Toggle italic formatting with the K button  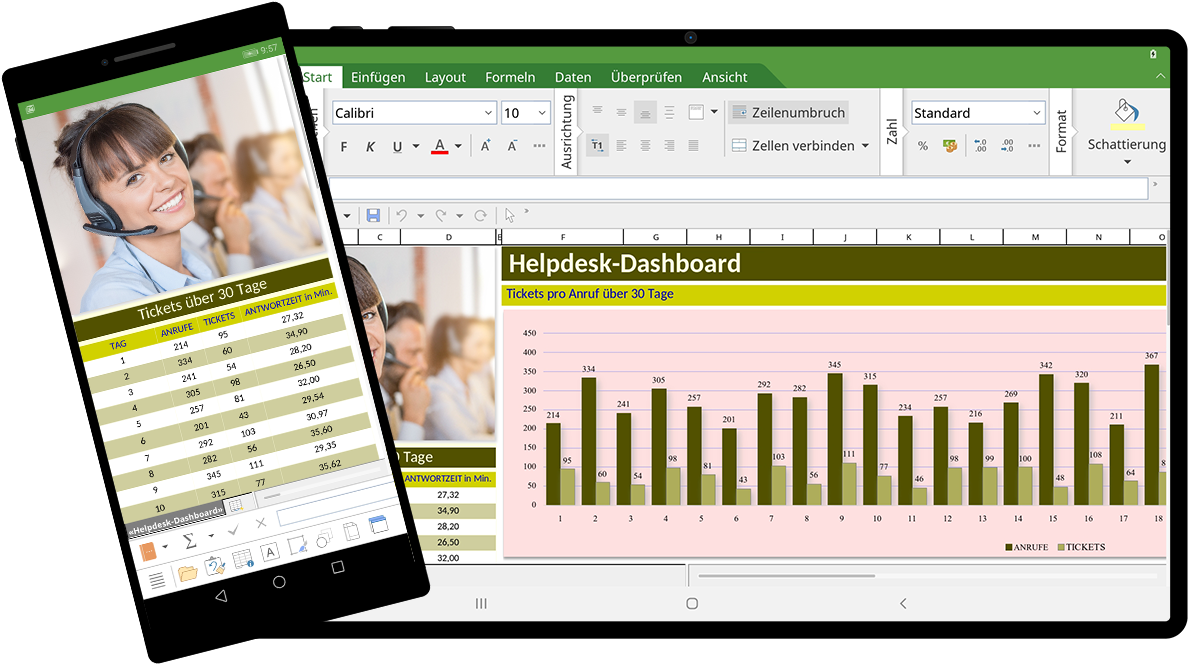click(370, 147)
